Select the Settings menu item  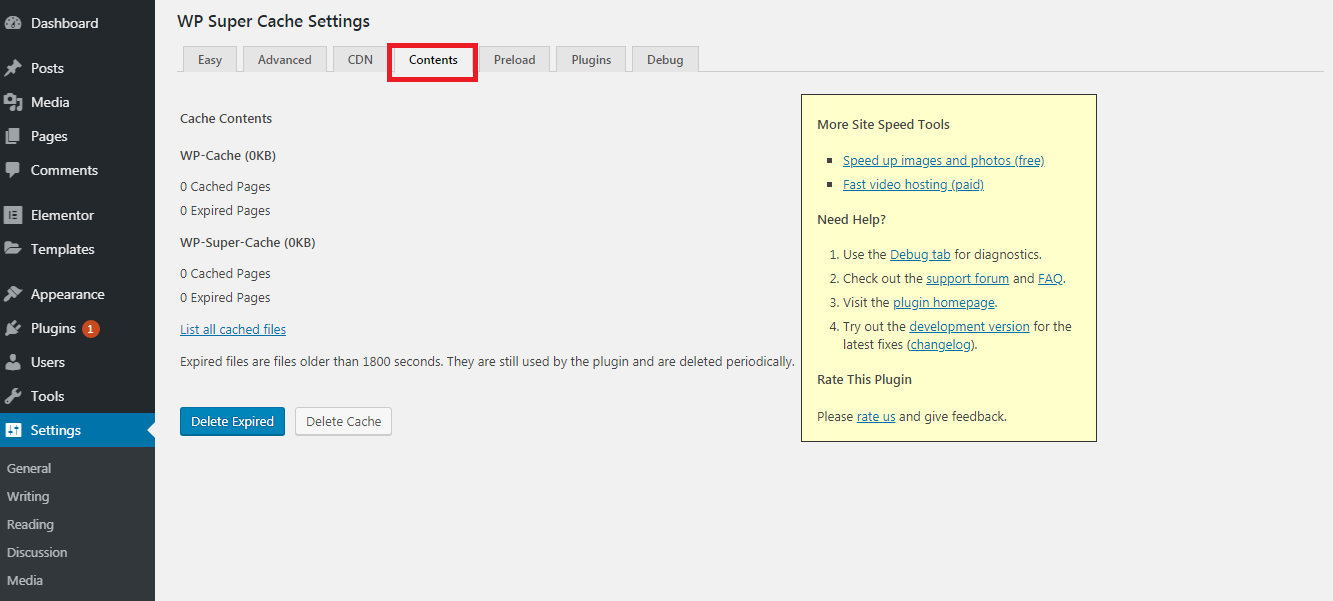click(77, 430)
